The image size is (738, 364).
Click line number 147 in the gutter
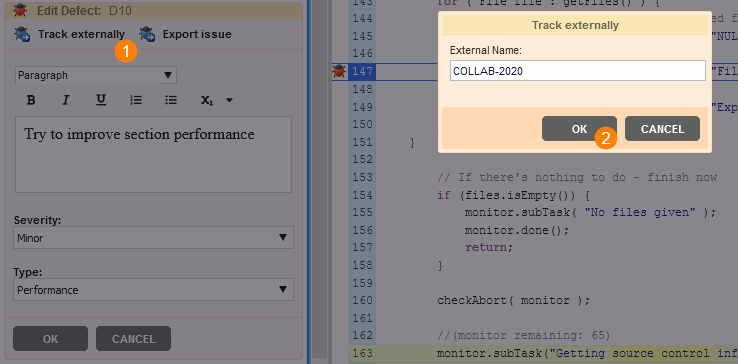[362, 71]
